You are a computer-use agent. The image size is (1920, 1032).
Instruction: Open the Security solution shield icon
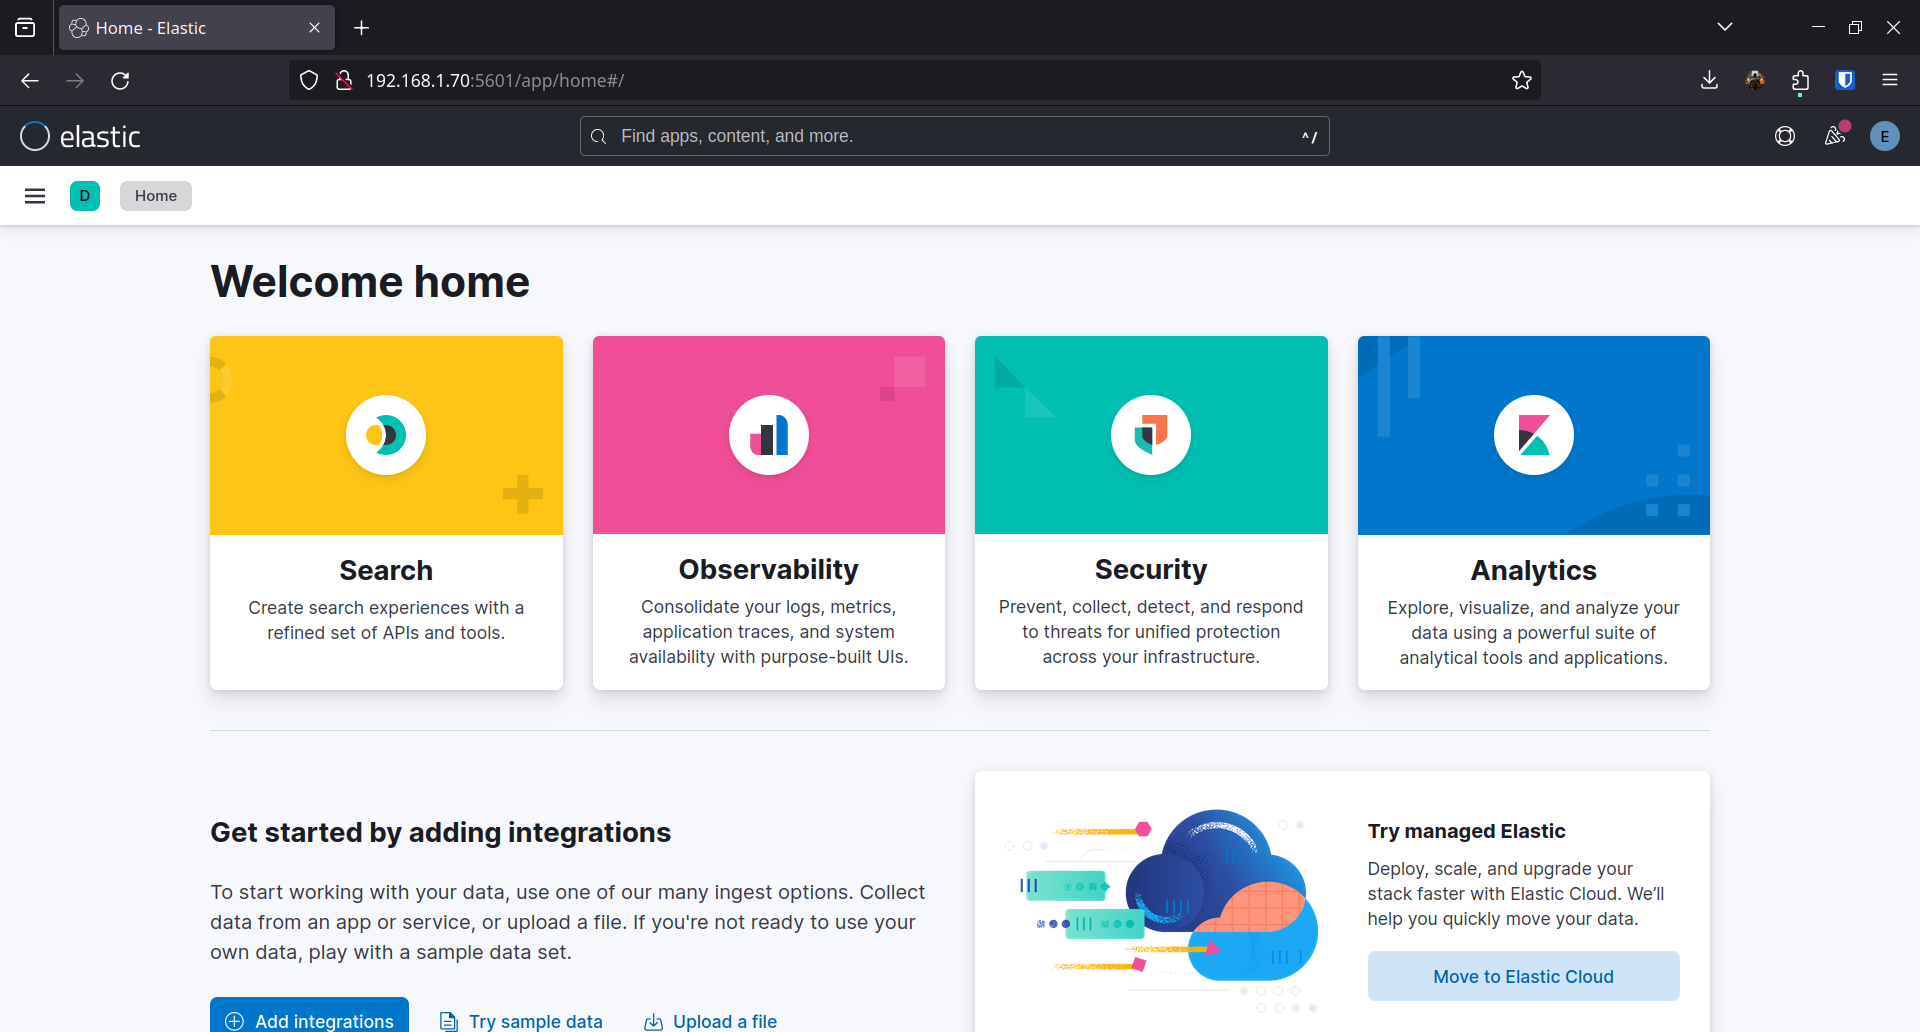1151,435
